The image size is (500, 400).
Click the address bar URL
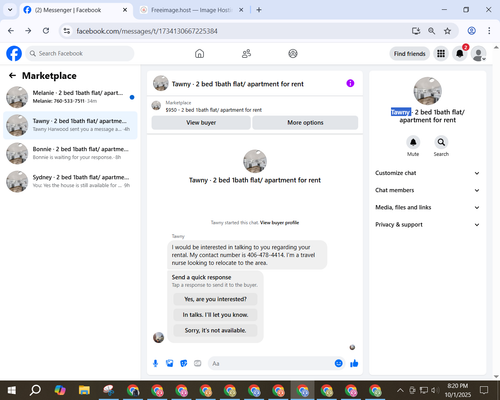[x=147, y=31]
